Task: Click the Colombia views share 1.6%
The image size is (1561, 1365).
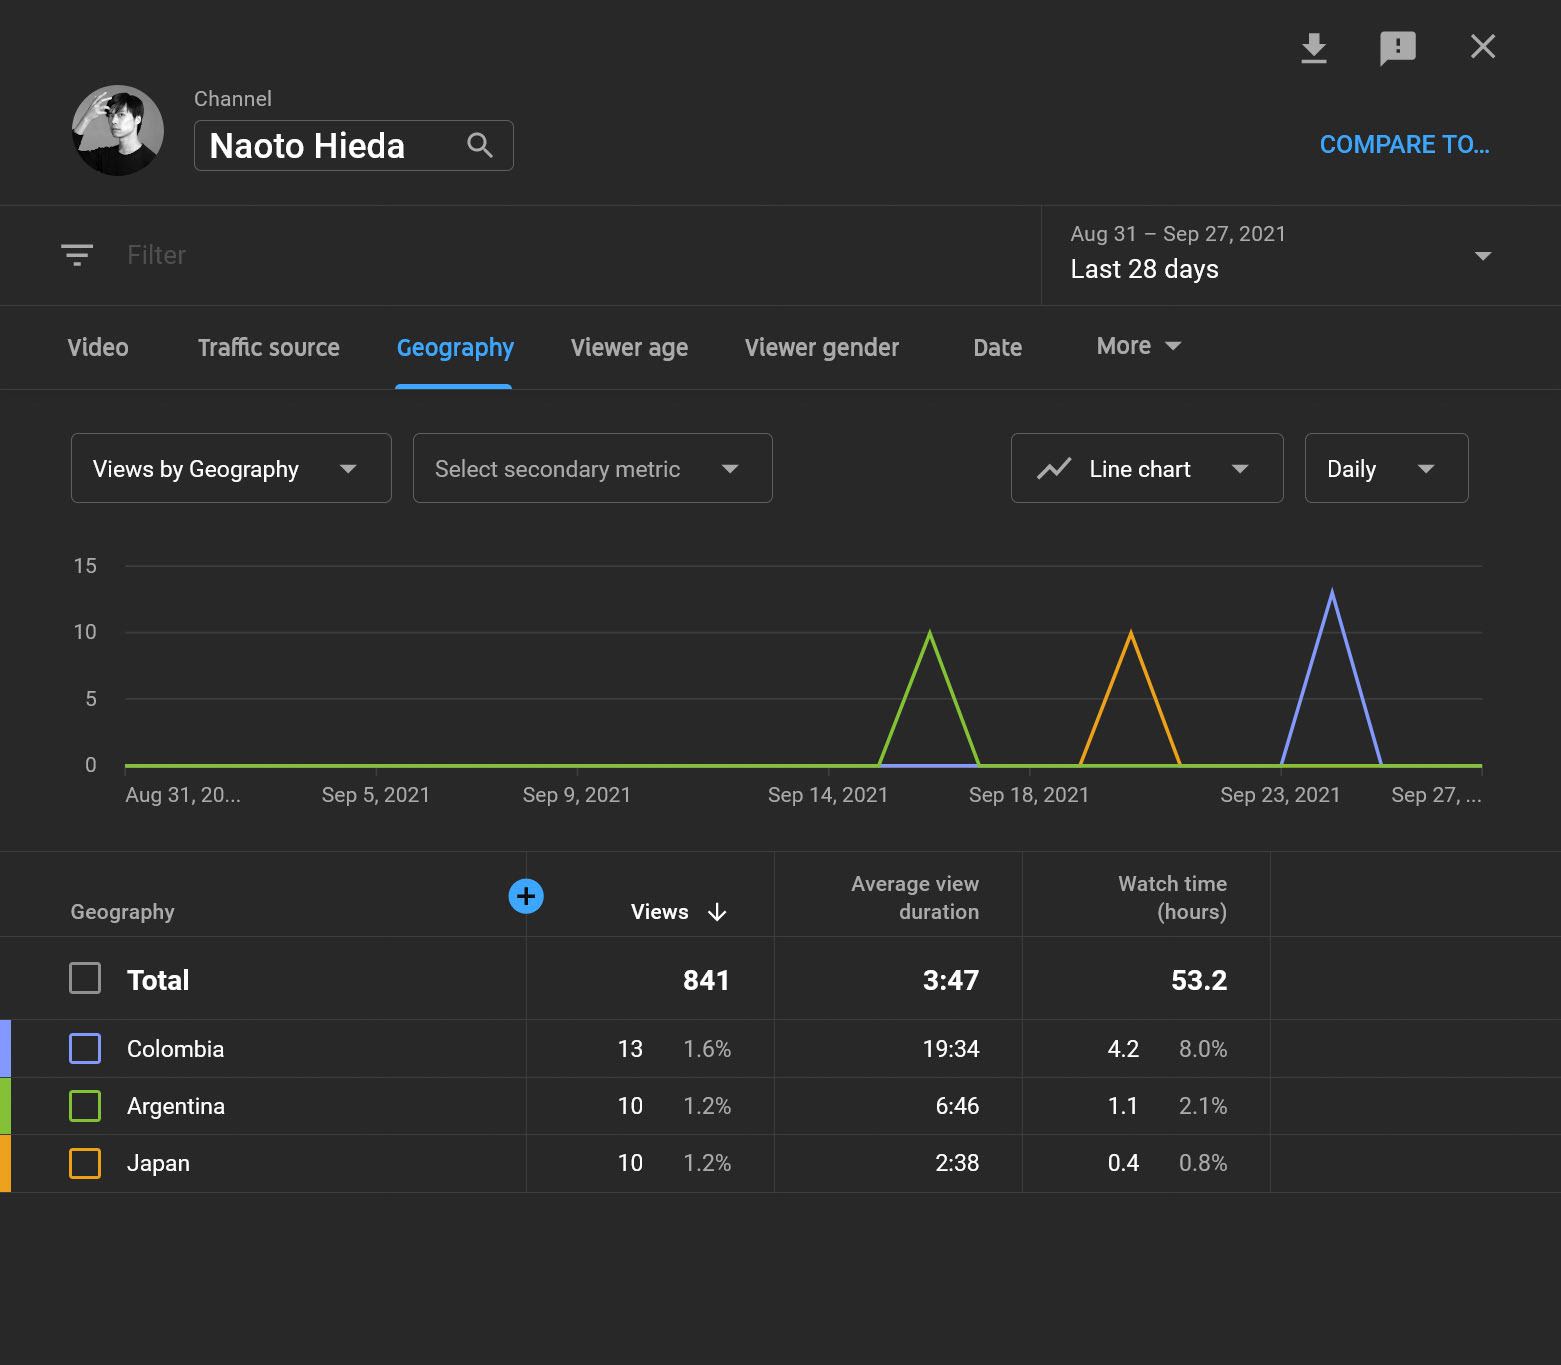Action: pyautogui.click(x=707, y=1049)
